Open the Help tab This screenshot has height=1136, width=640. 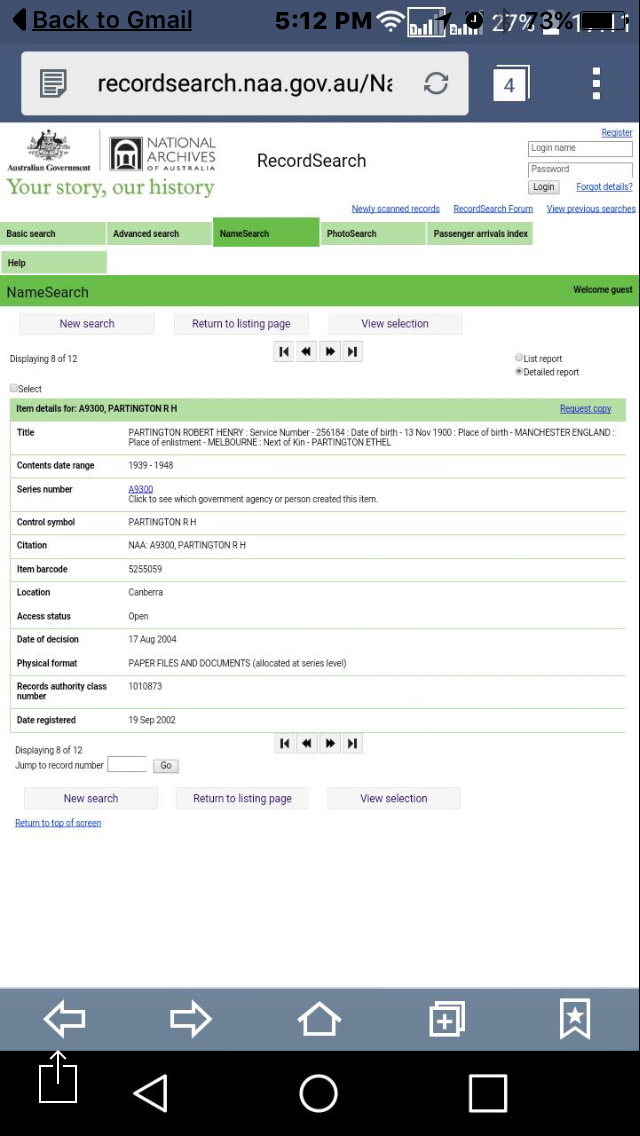[x=53, y=262]
